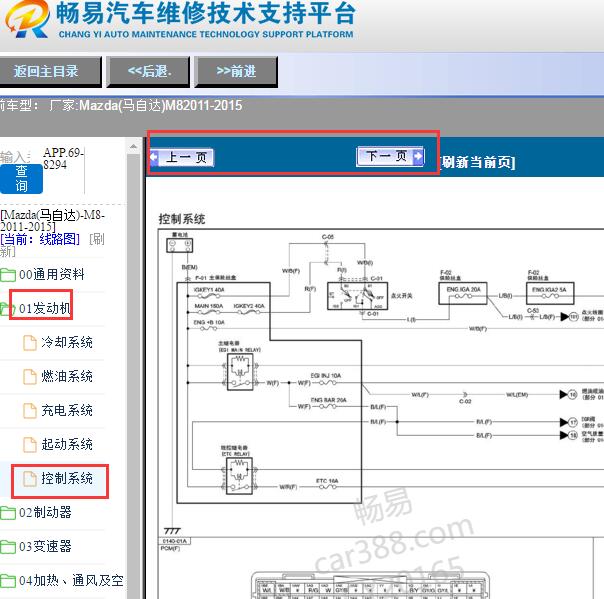The image size is (604, 599).
Task: Click document icon beside 充电系统
Action: coord(30,411)
